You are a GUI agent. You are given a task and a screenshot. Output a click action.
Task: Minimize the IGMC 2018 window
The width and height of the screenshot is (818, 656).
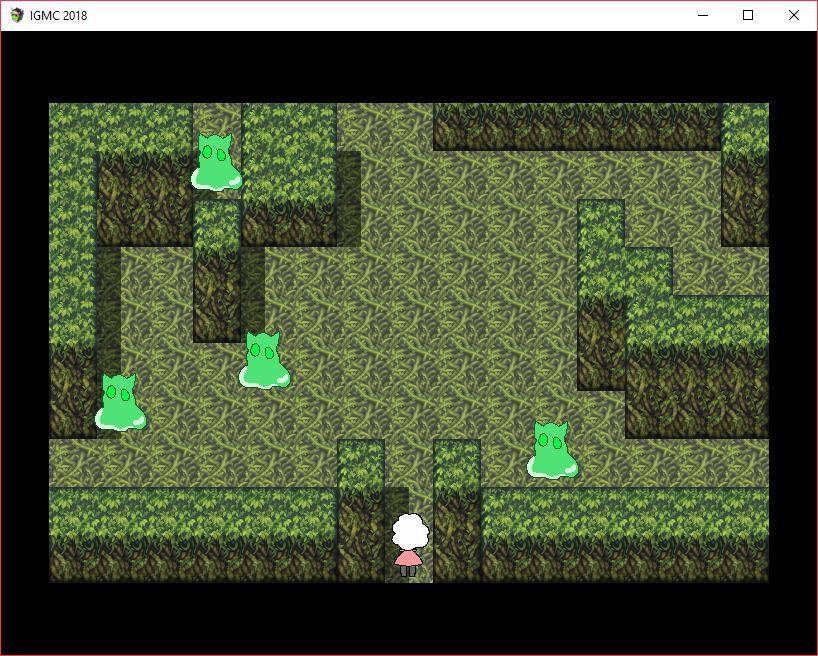(703, 15)
